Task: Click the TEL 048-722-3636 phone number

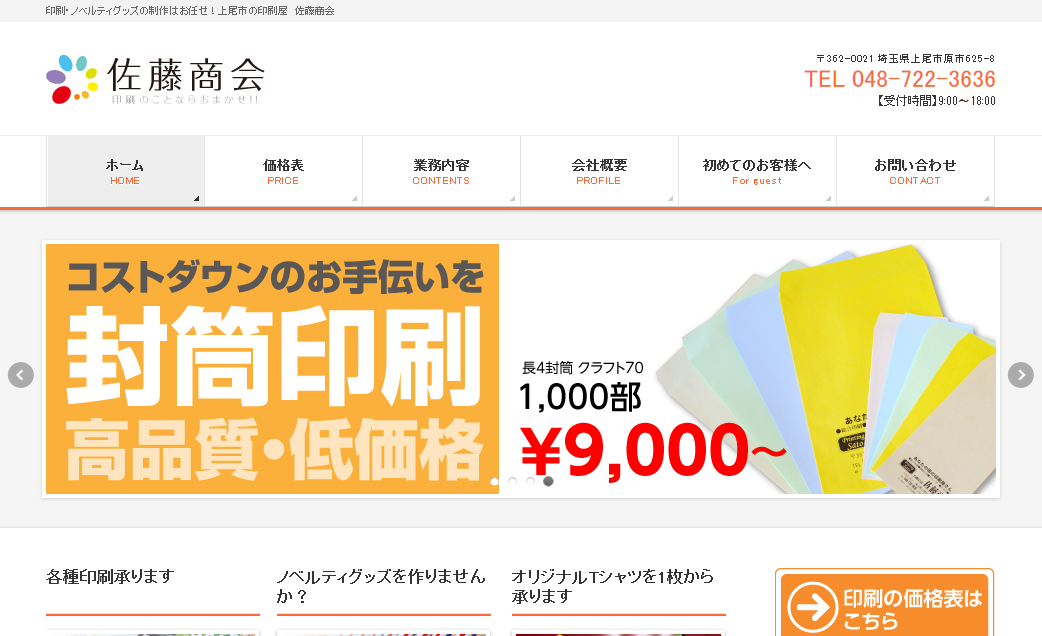Action: pos(900,79)
